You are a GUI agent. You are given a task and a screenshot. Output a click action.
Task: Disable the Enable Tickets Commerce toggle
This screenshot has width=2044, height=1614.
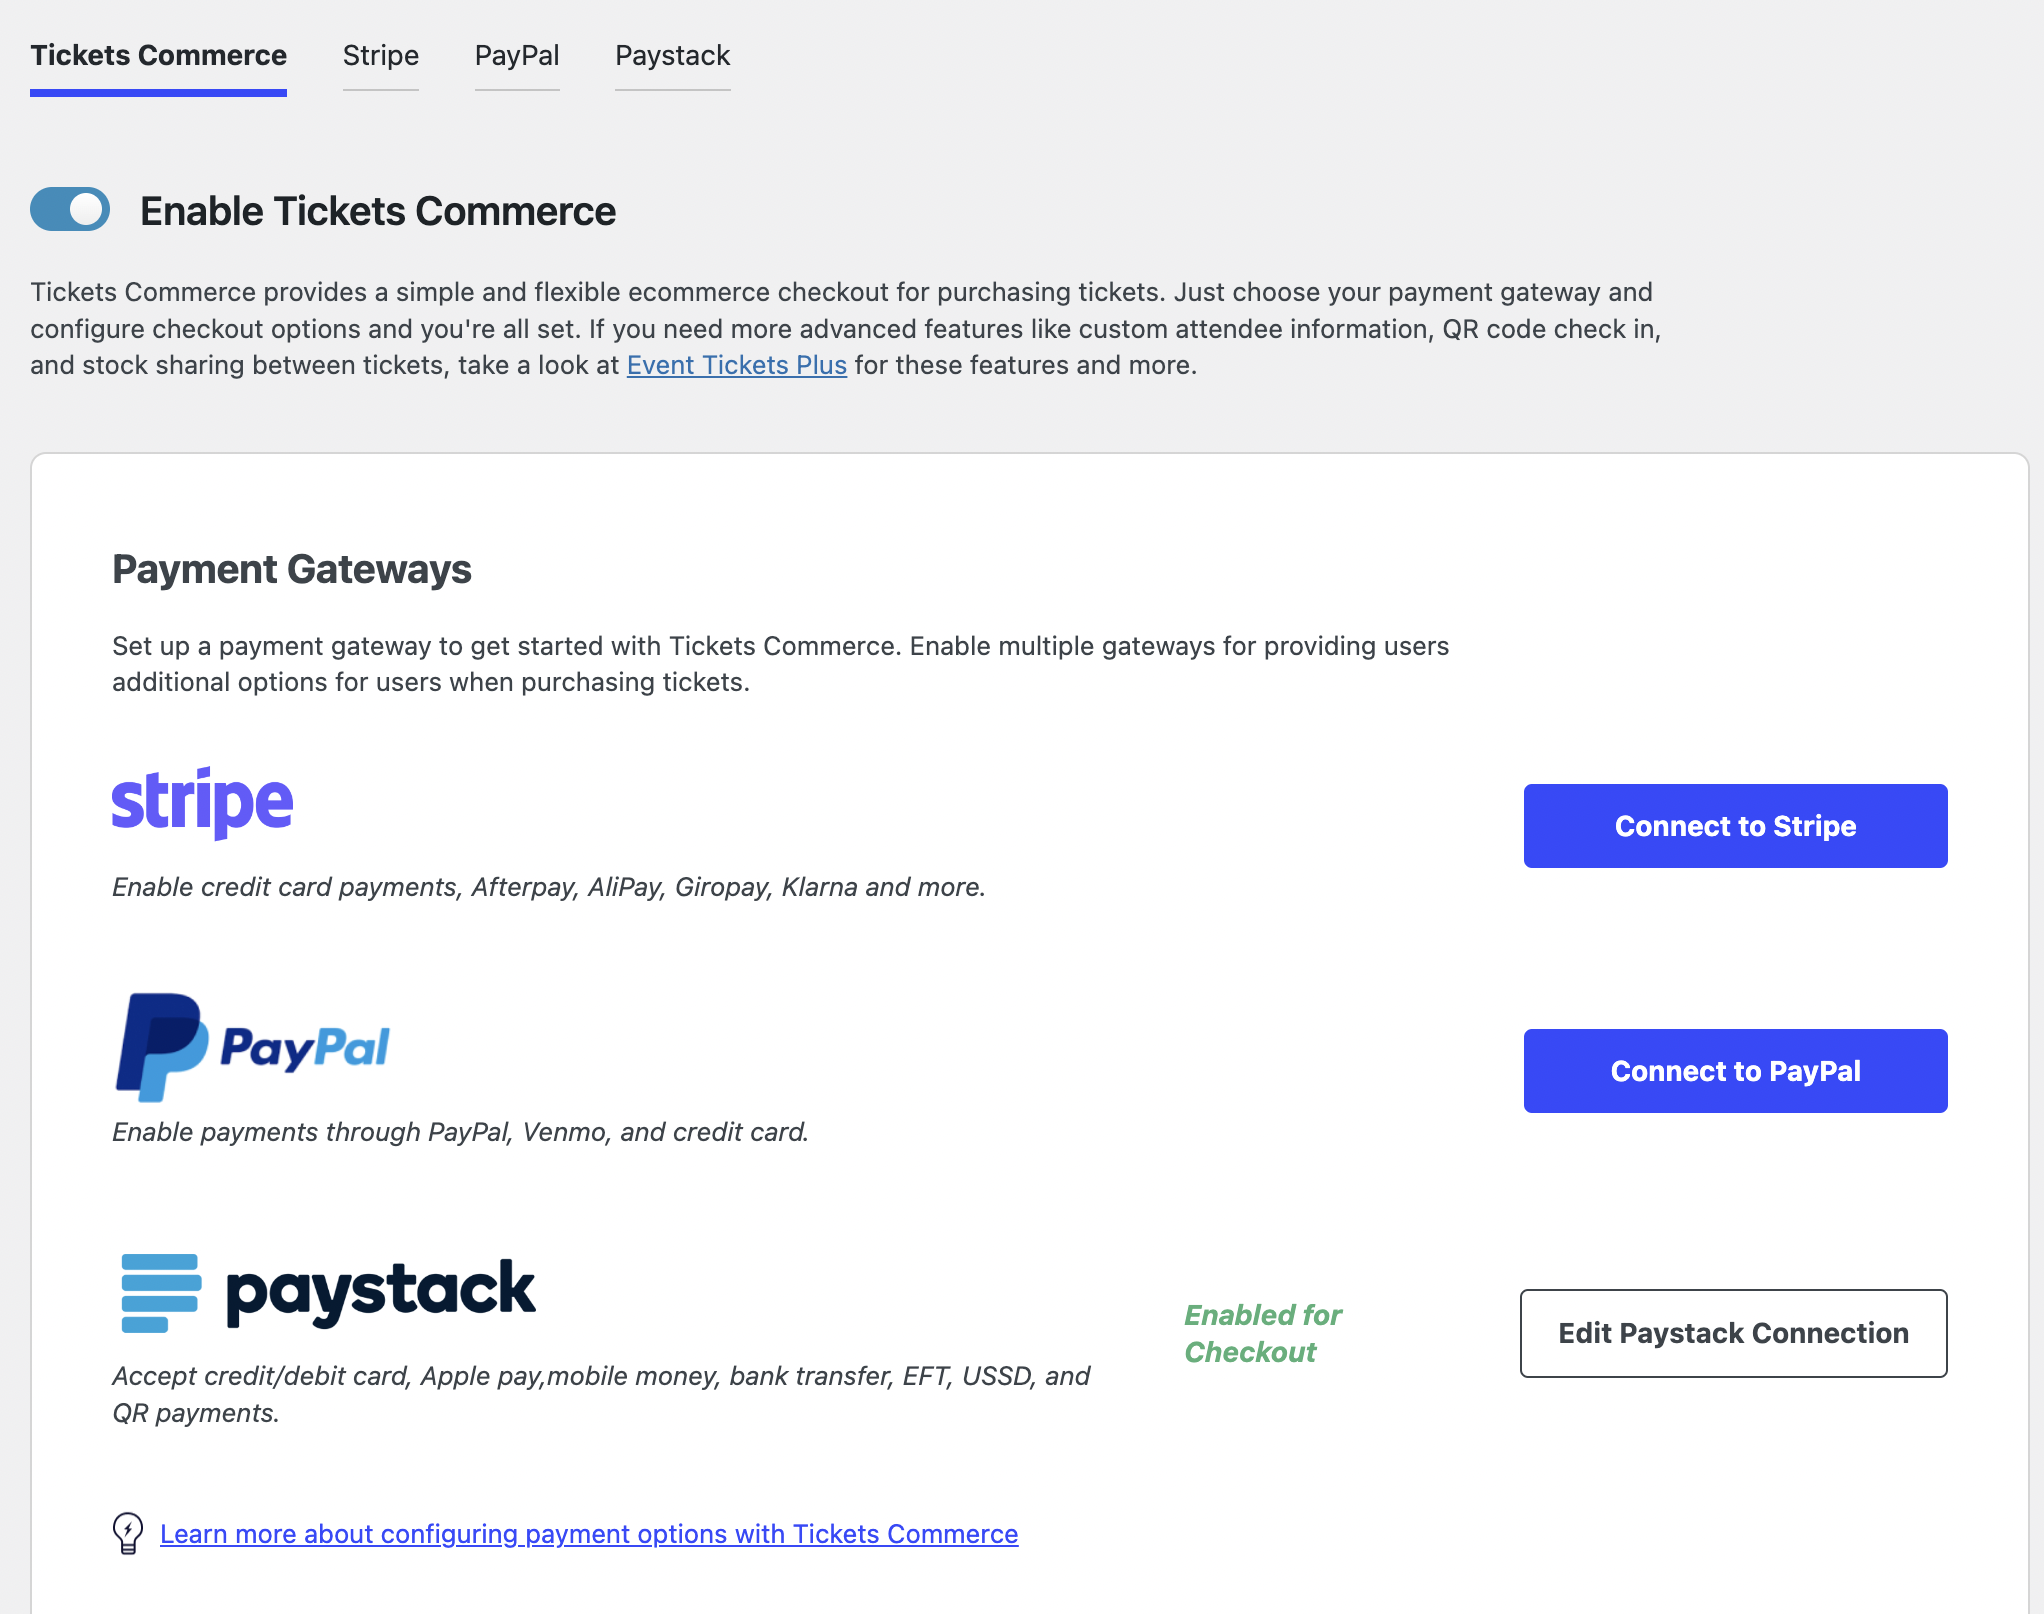pos(69,210)
